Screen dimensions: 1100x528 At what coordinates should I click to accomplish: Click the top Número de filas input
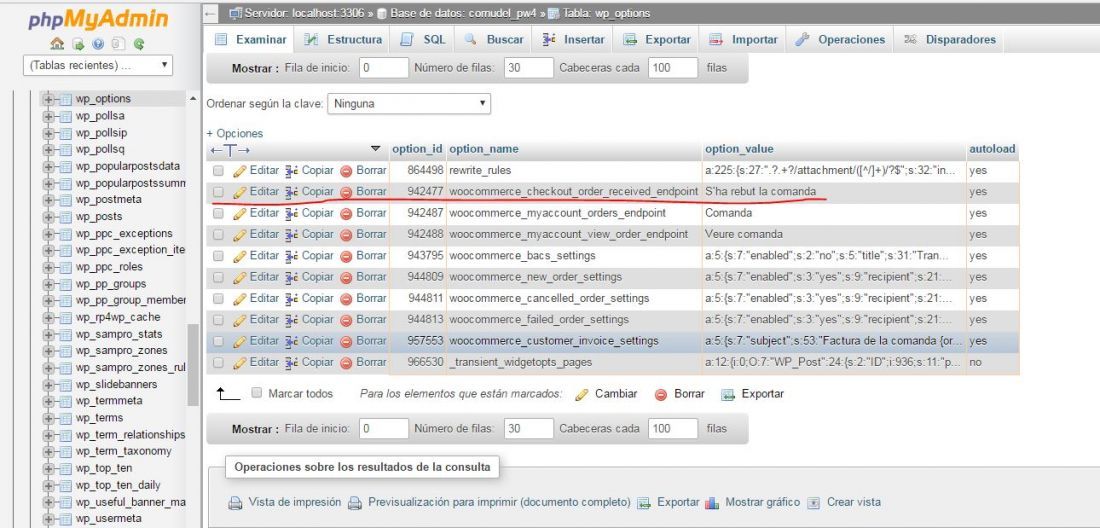pos(529,68)
